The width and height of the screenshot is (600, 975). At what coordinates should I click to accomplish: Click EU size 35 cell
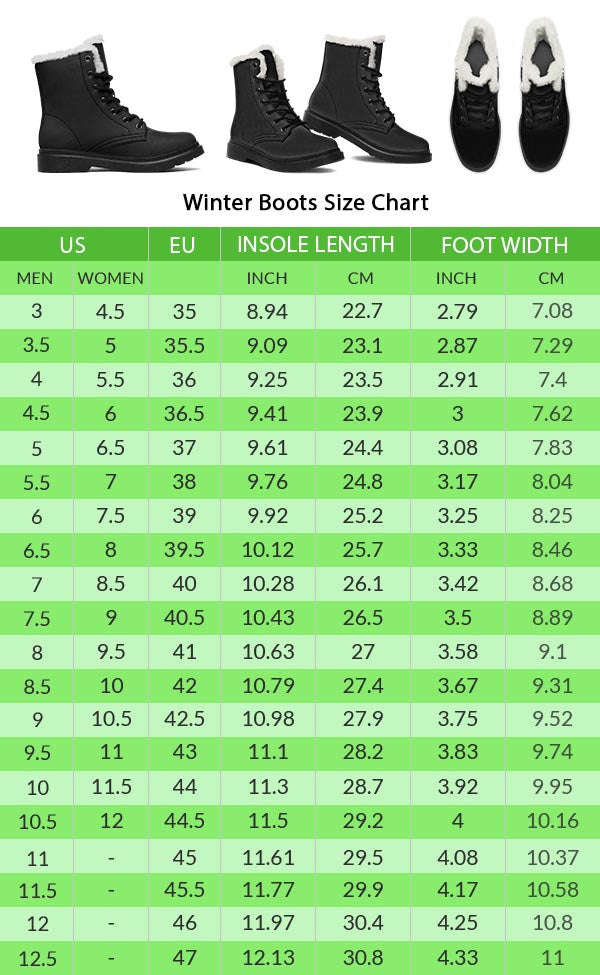(x=184, y=311)
